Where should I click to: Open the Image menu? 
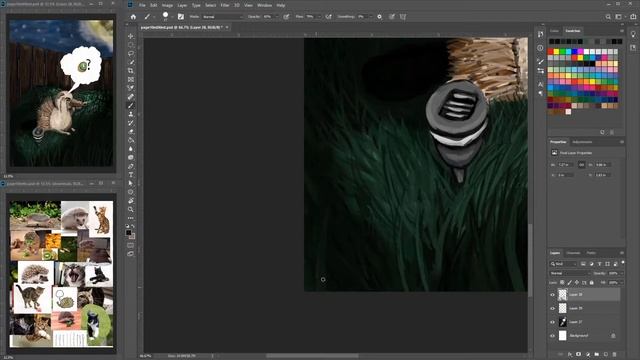[x=167, y=5]
